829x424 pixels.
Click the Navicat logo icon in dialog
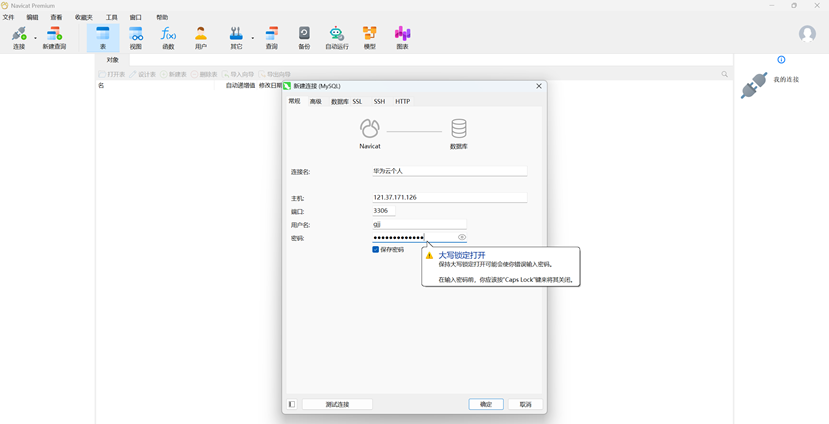pyautogui.click(x=370, y=128)
